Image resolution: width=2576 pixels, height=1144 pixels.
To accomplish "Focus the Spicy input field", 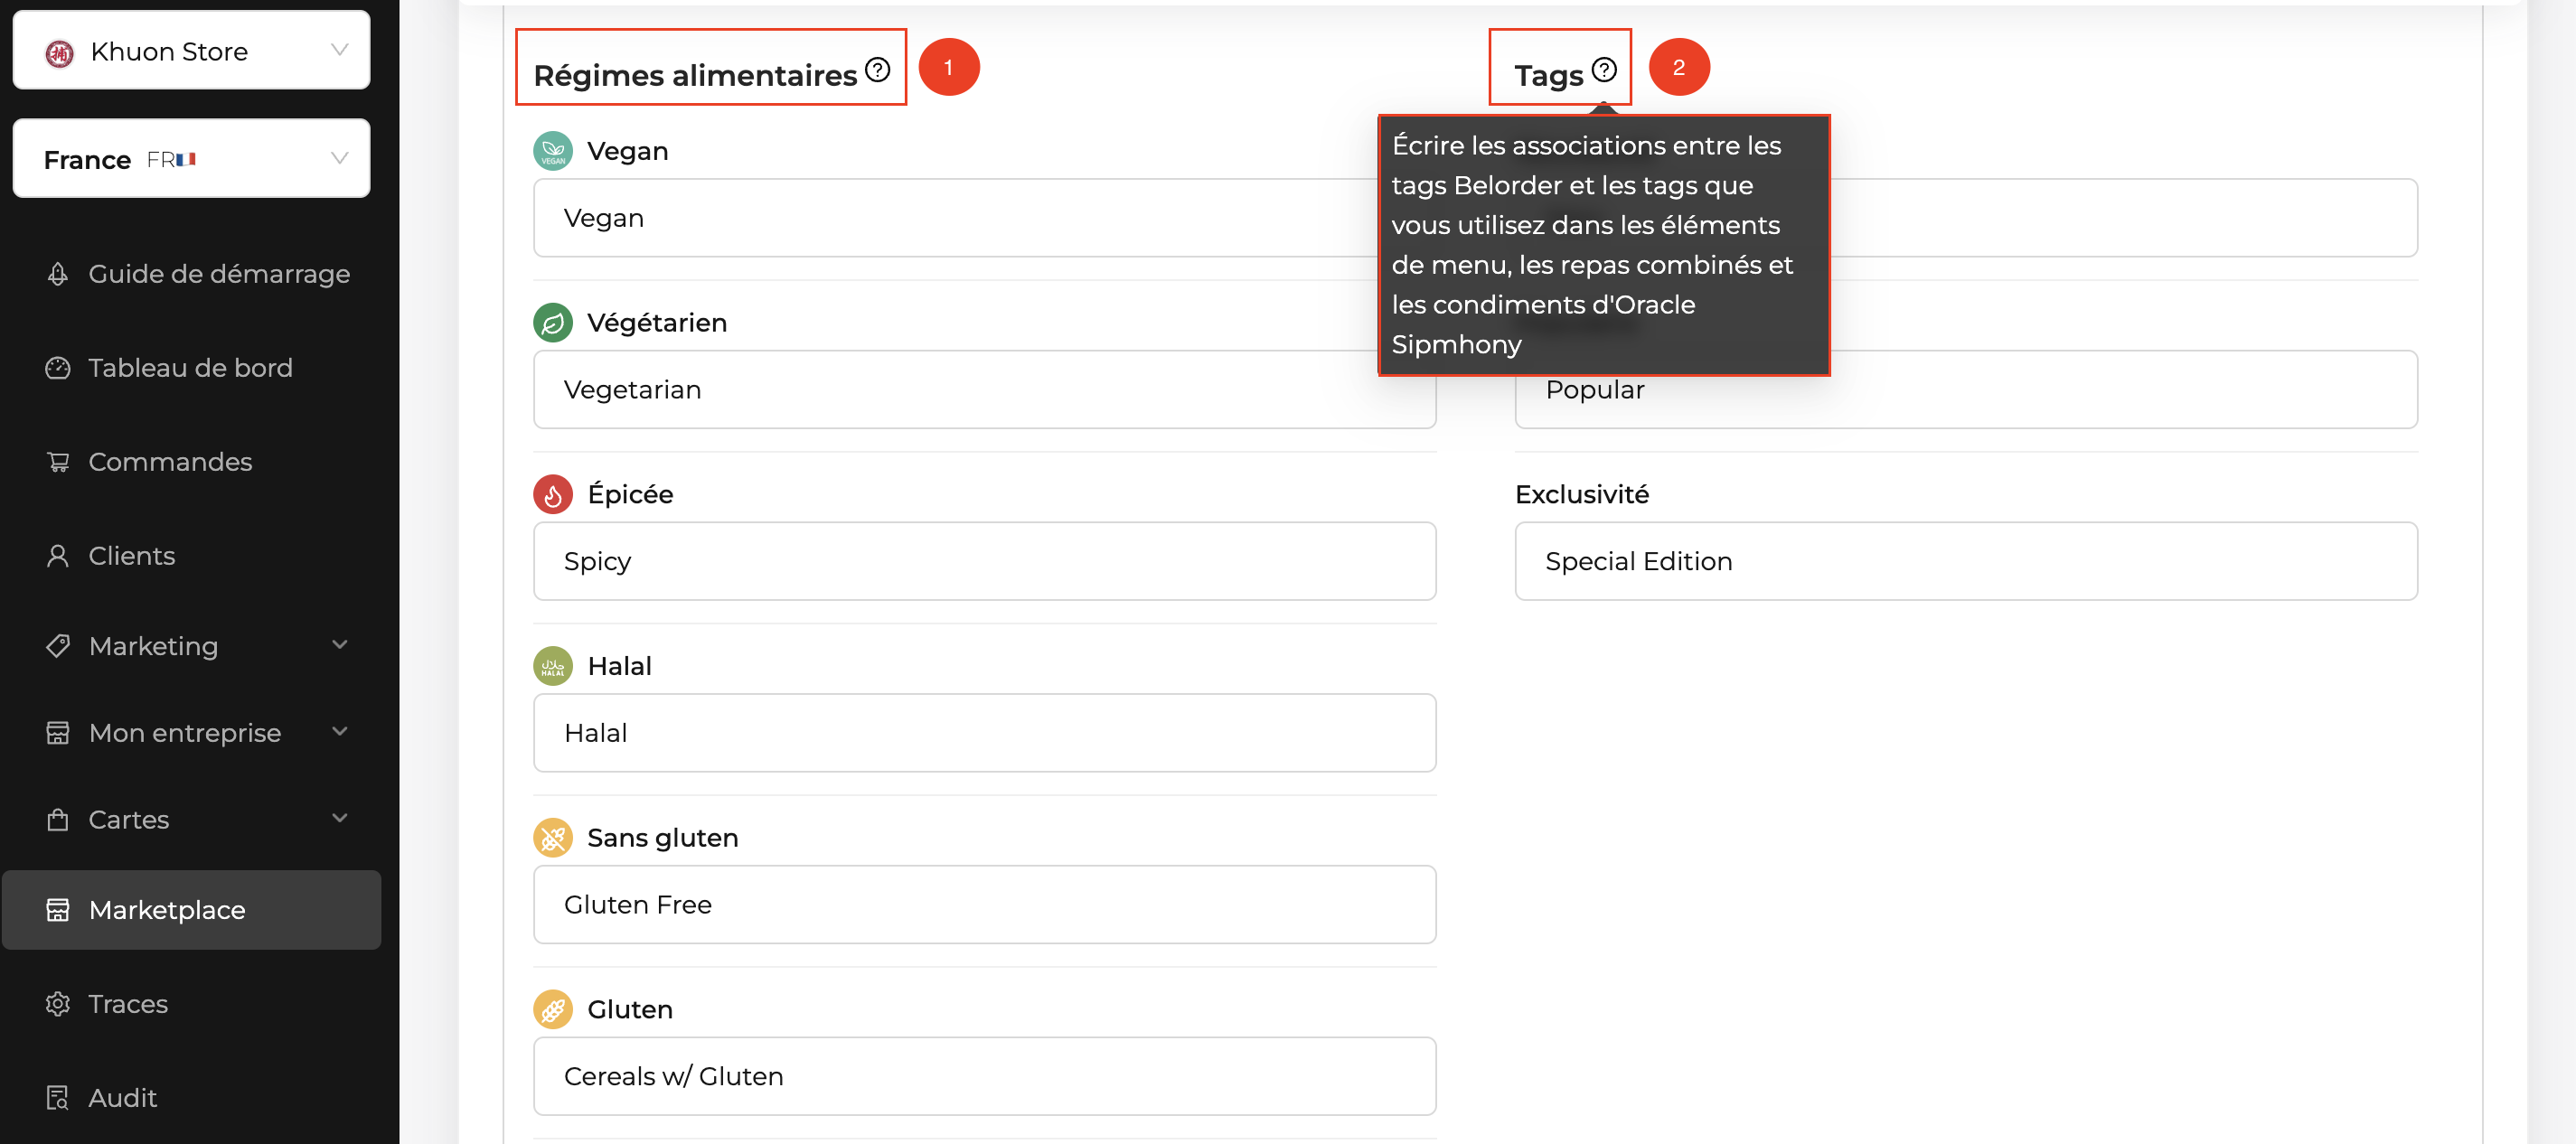I will (985, 562).
